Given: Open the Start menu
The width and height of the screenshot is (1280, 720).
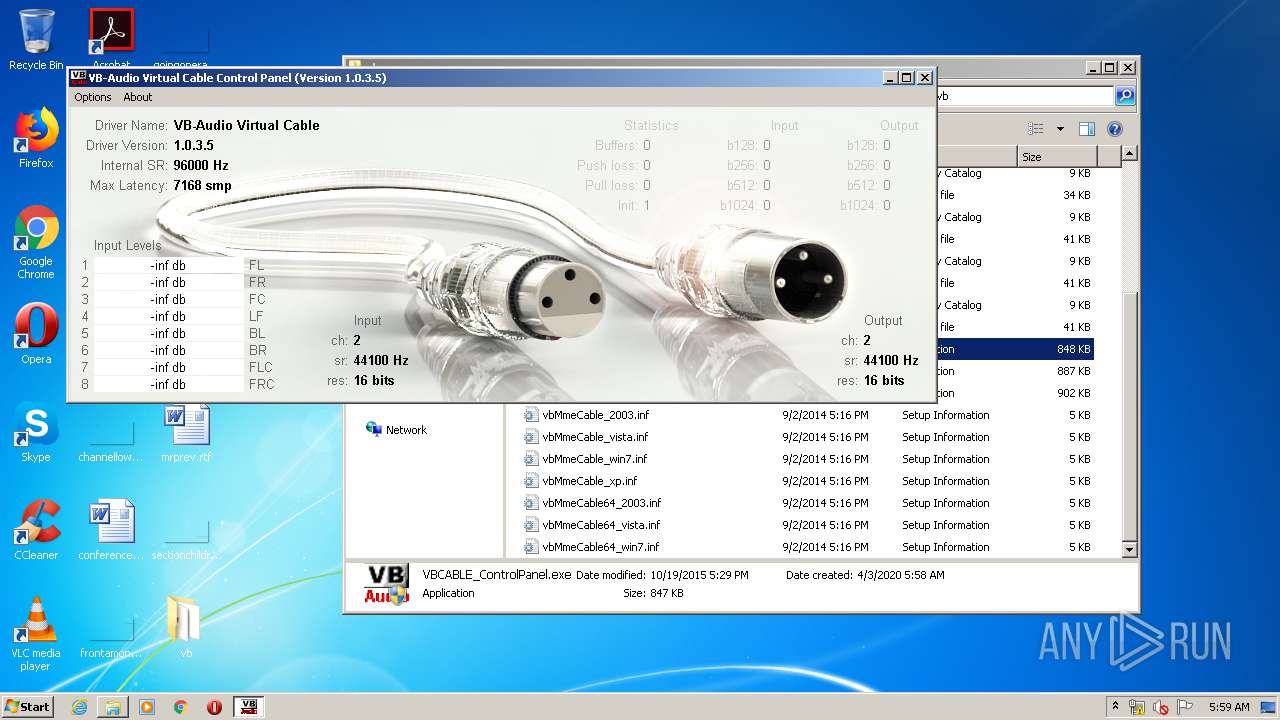Looking at the screenshot, I should pos(27,706).
